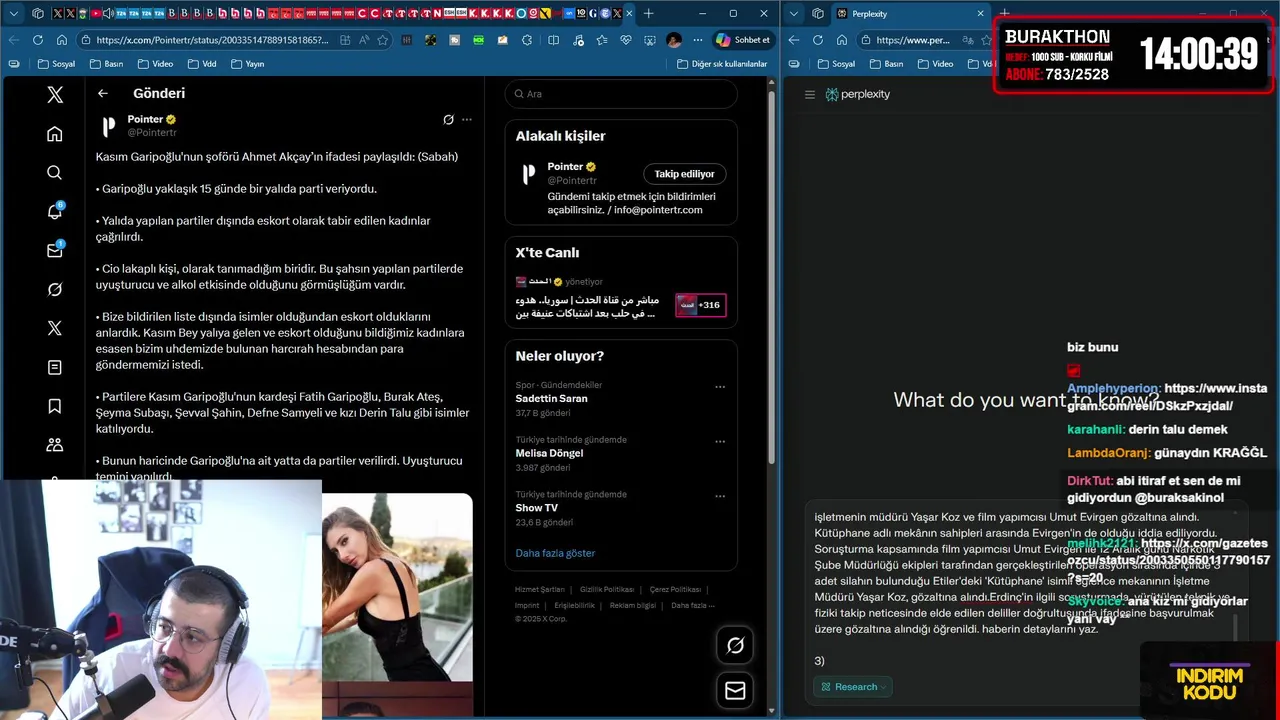1280x720 pixels.
Task: Go back in the Perplexity browser window
Action: 794,40
